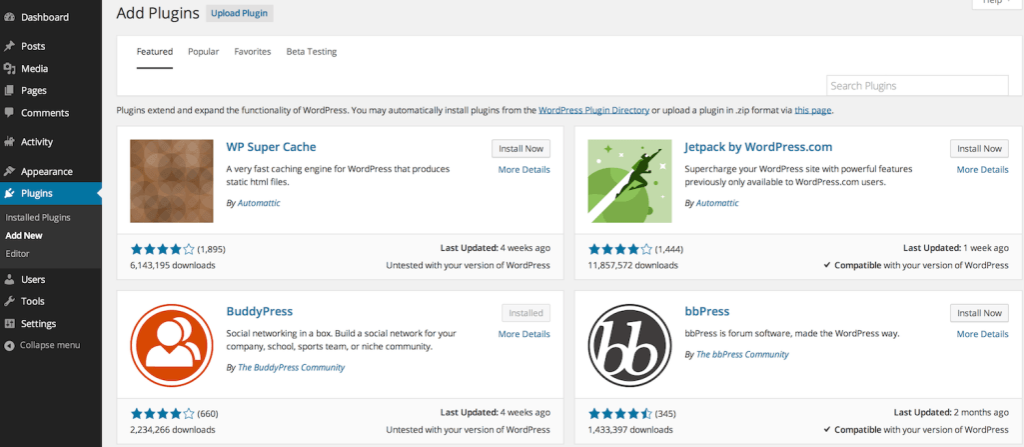Open the WP Super Cache title link
Screen dimensions: 1024x447
pyautogui.click(x=271, y=147)
